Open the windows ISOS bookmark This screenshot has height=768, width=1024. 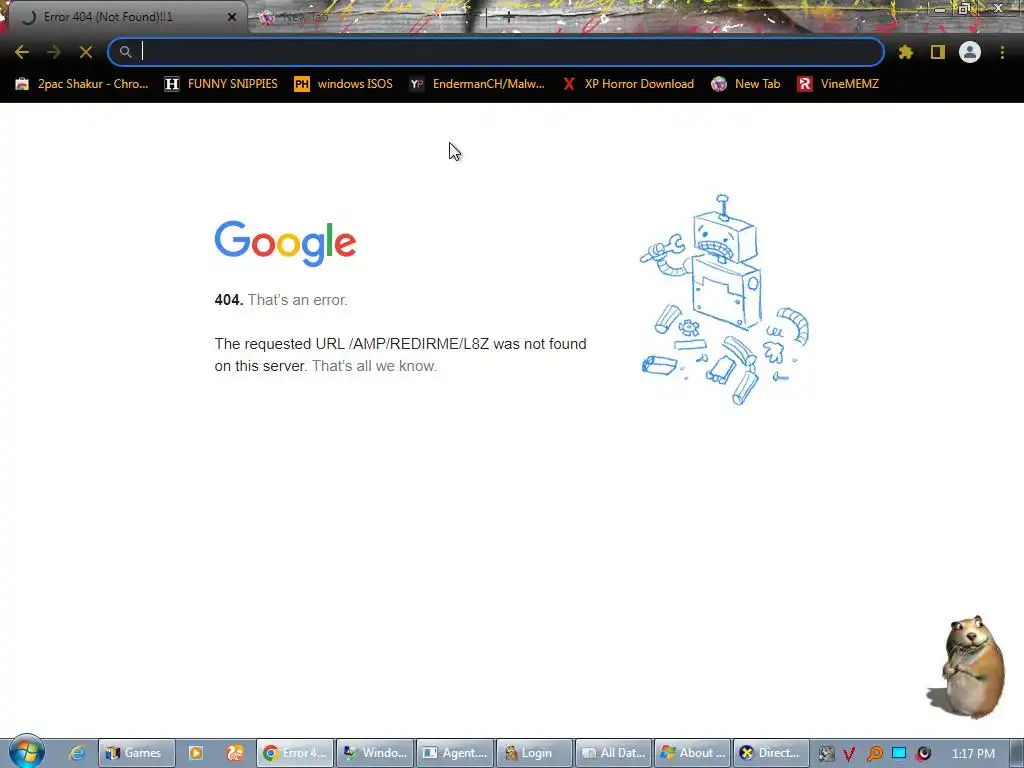(344, 84)
